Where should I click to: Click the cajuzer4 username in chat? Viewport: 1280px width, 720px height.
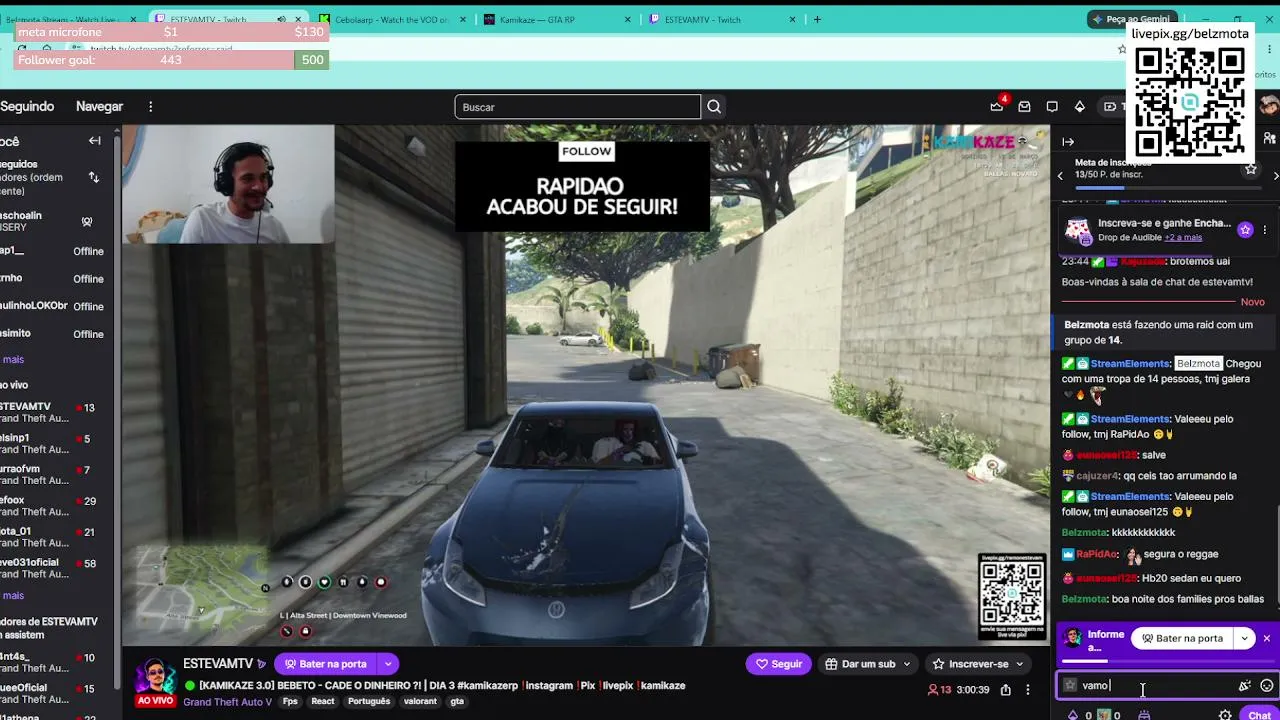(1097, 477)
